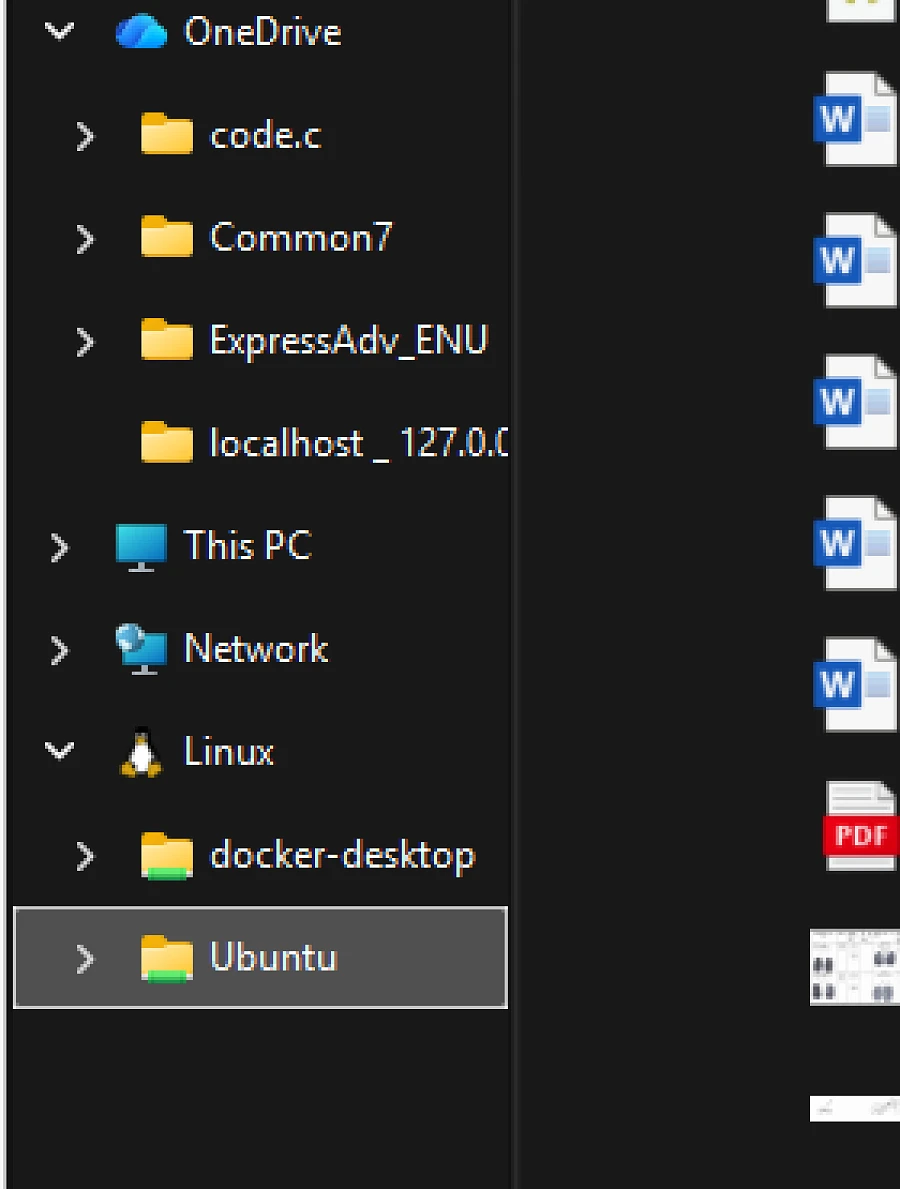Select the Network label

pyautogui.click(x=256, y=648)
